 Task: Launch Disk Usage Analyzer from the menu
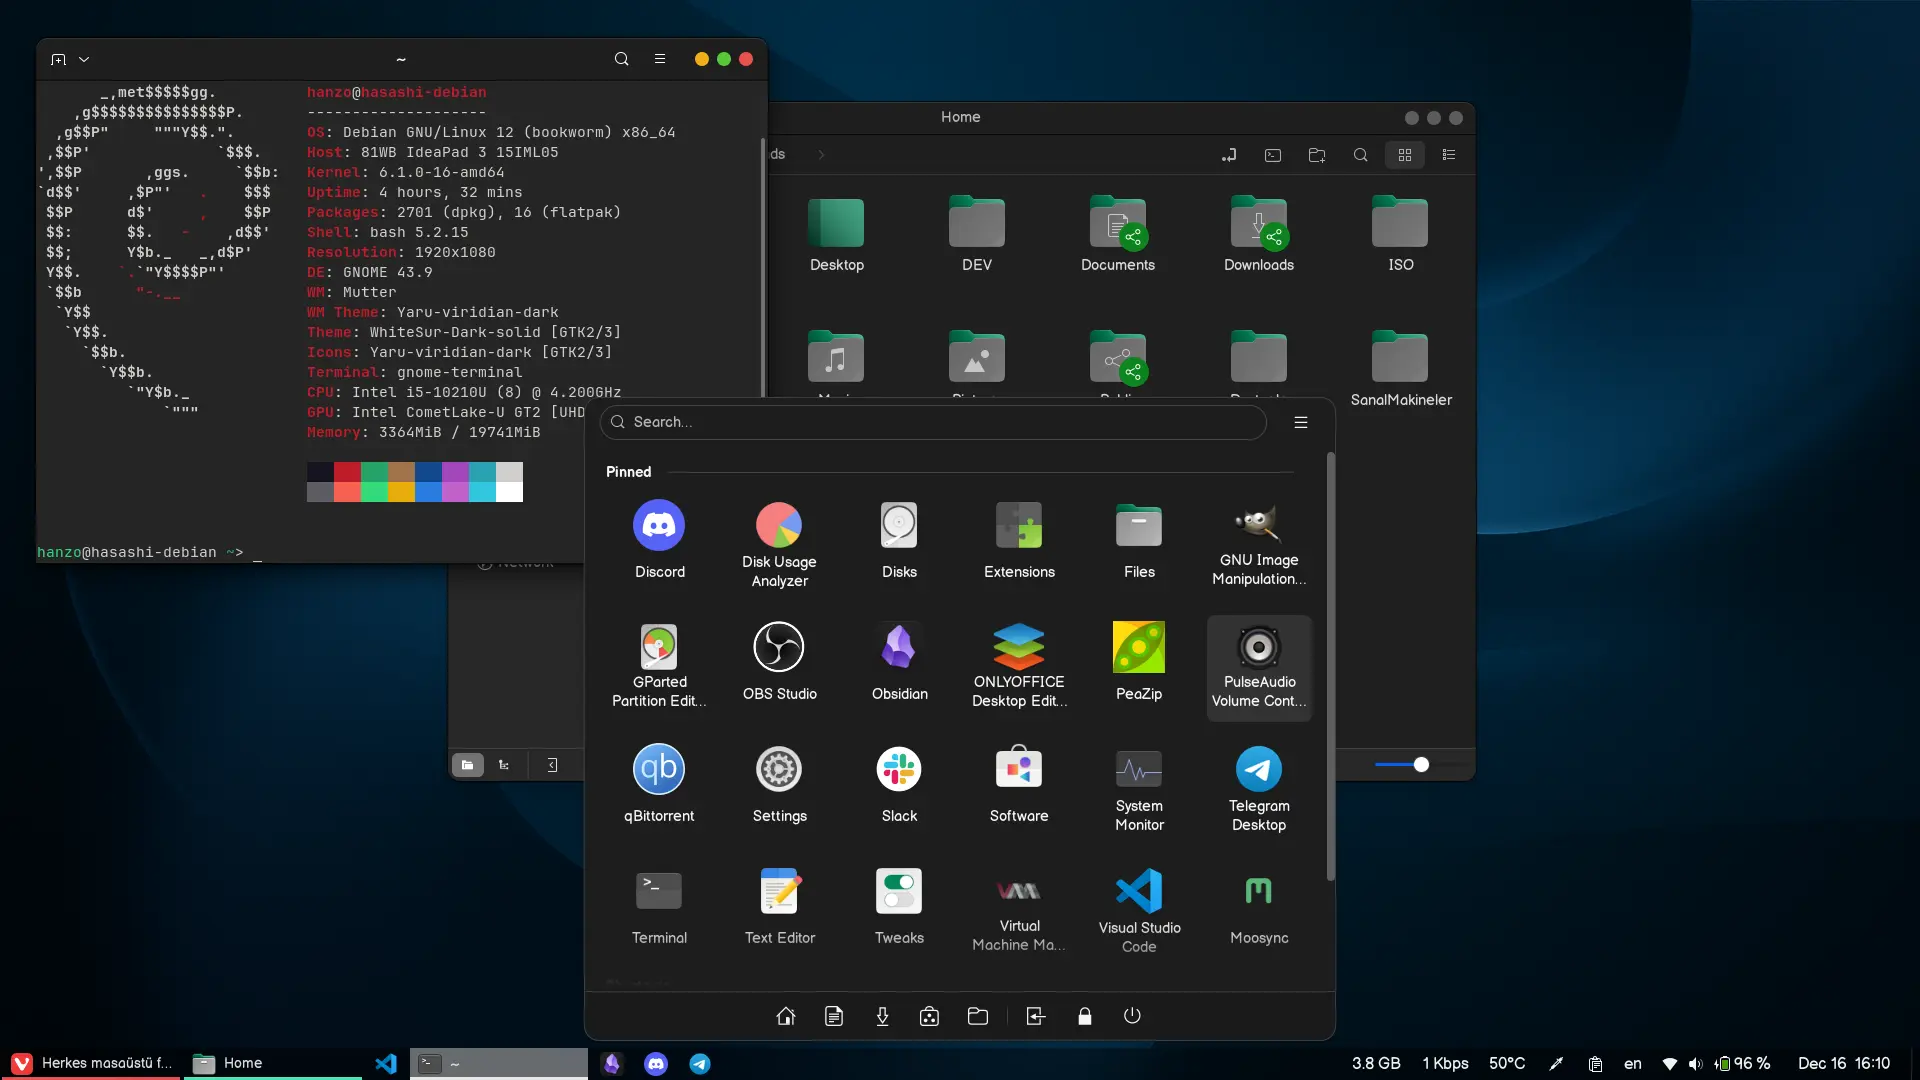coord(779,540)
